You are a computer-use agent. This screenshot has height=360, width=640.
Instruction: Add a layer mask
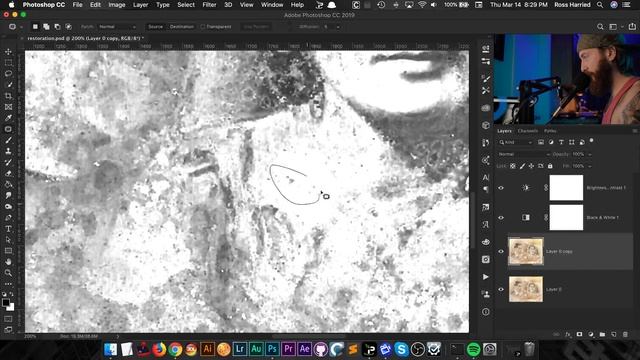click(579, 334)
